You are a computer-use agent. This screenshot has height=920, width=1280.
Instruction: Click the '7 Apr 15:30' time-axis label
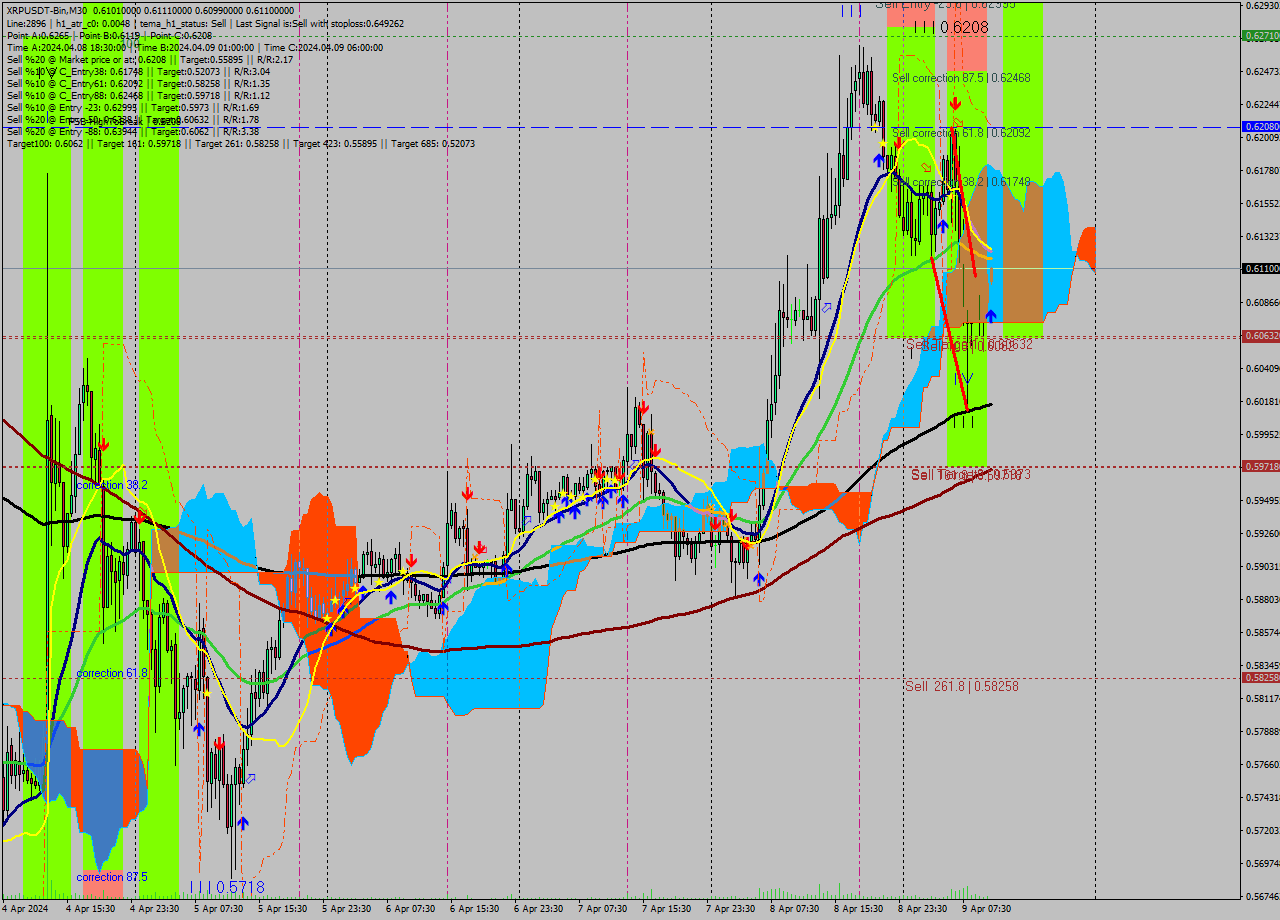[x=666, y=909]
